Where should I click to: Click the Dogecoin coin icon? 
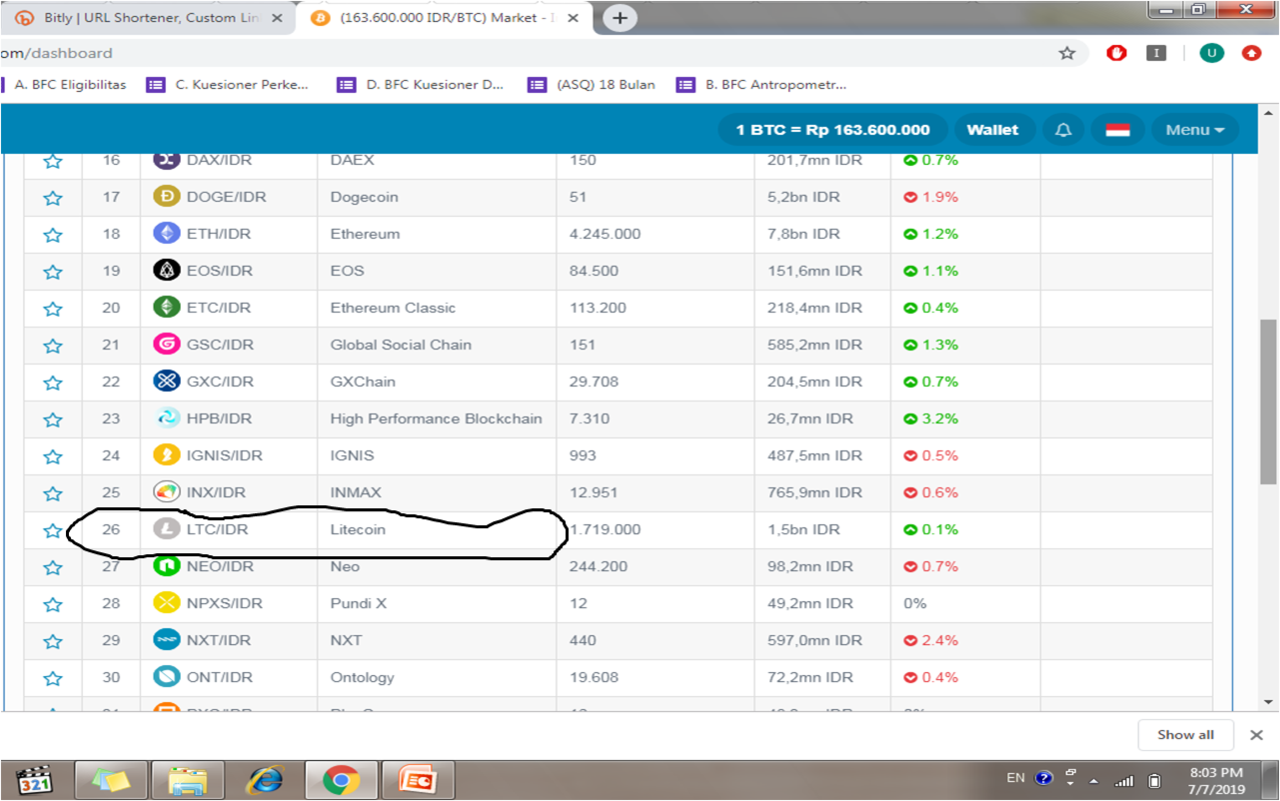(167, 197)
